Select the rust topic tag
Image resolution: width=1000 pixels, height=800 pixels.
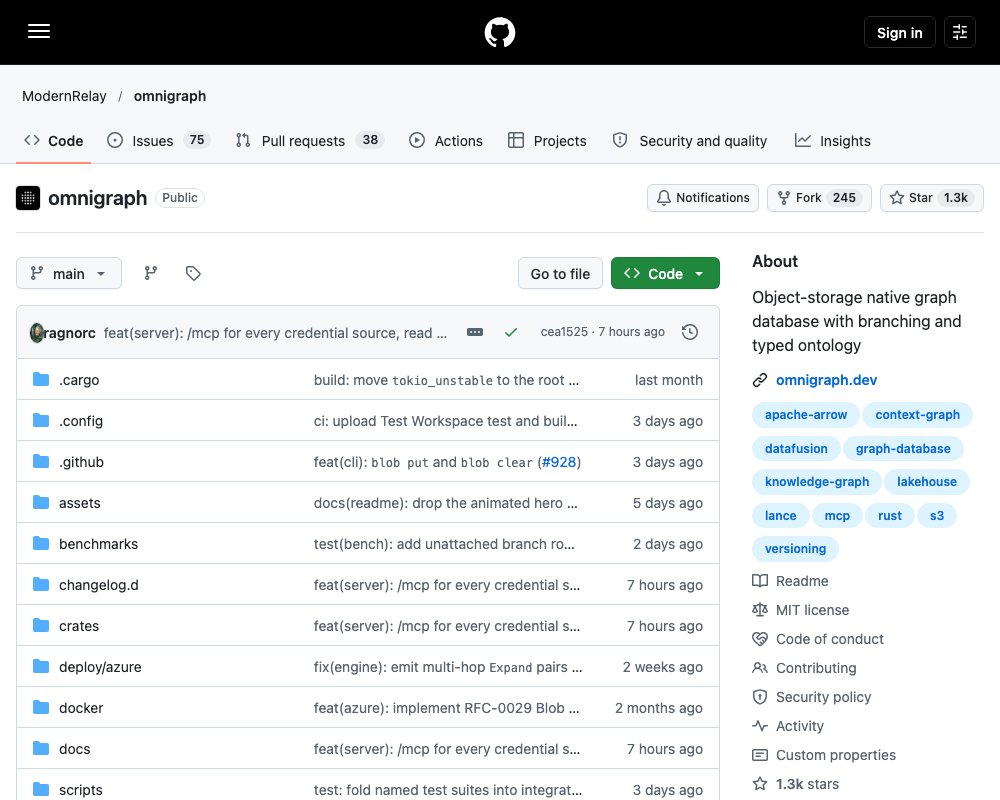pos(890,515)
